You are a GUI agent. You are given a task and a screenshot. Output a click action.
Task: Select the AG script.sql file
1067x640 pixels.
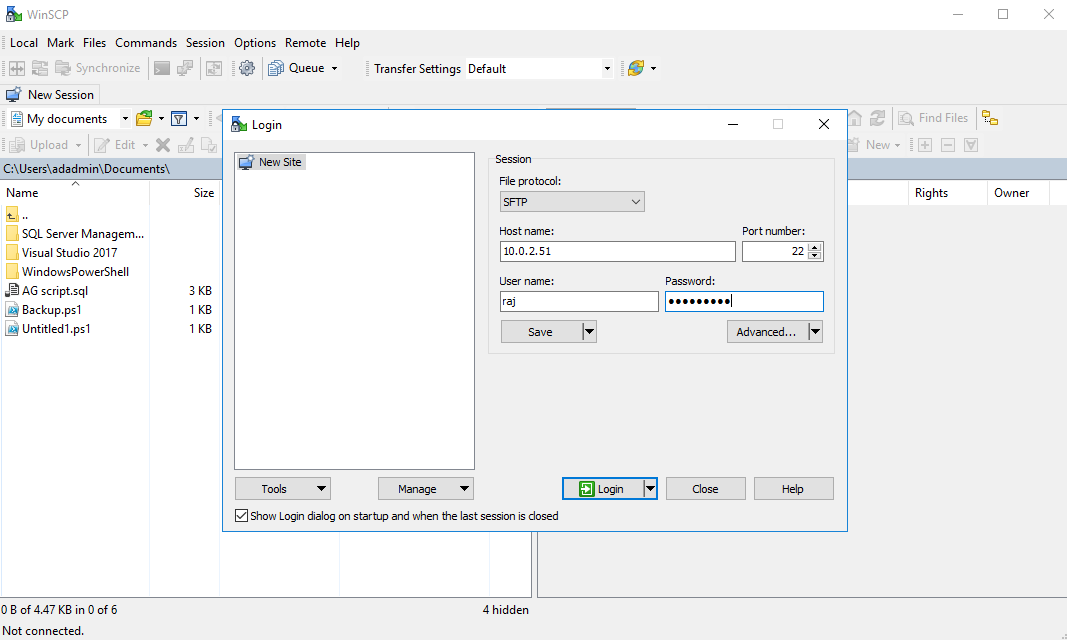[x=47, y=291]
